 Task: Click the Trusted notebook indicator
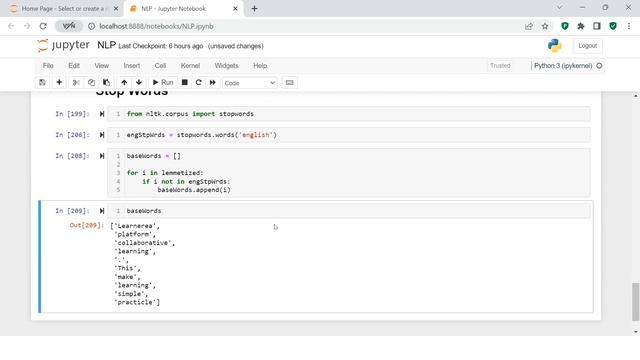[500, 66]
